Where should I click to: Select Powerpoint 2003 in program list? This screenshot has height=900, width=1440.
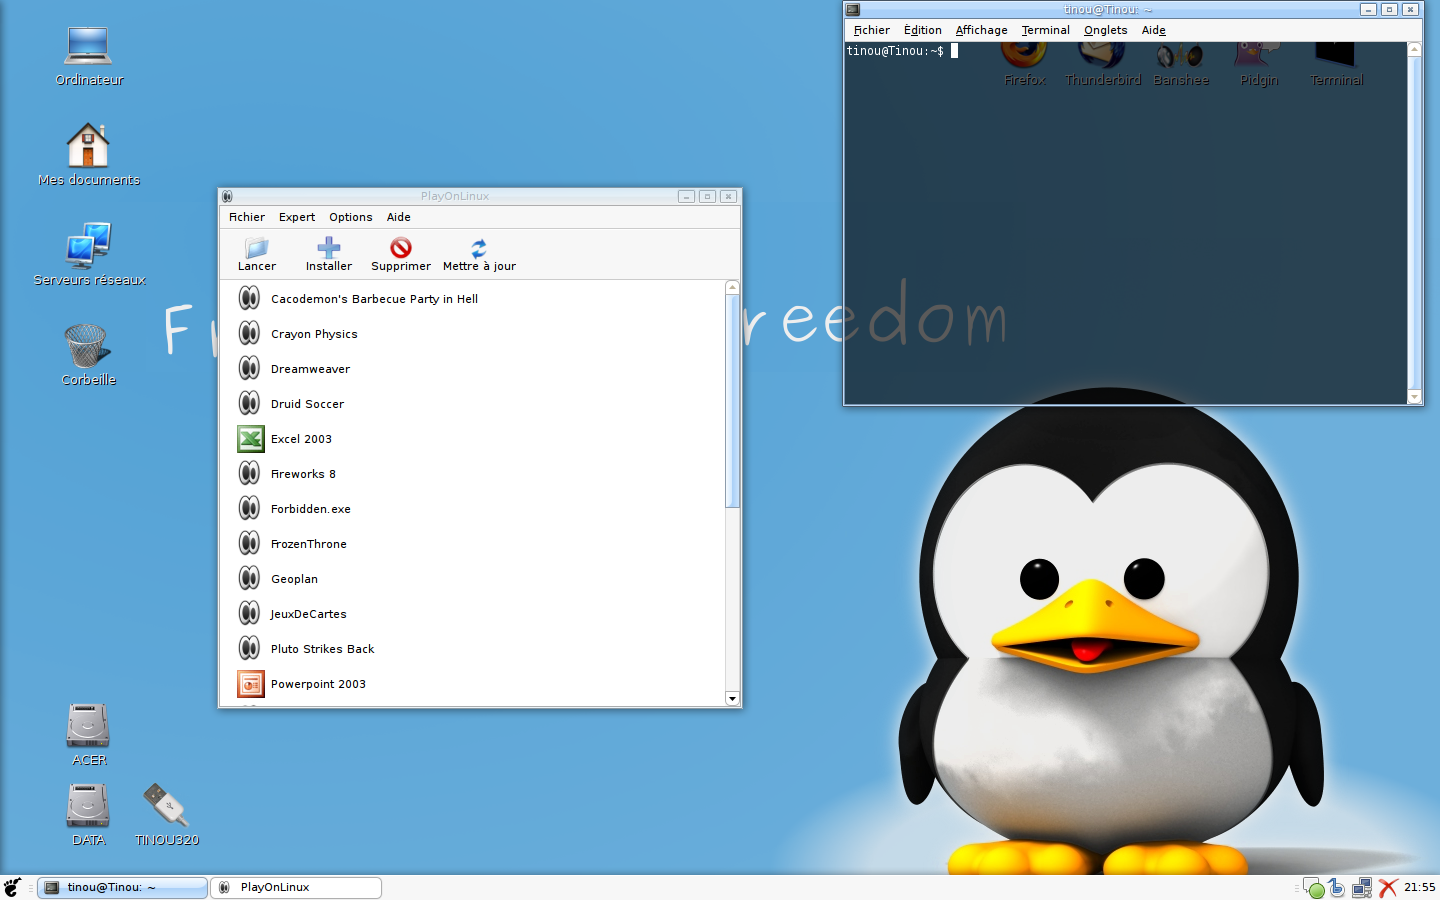pos(318,684)
